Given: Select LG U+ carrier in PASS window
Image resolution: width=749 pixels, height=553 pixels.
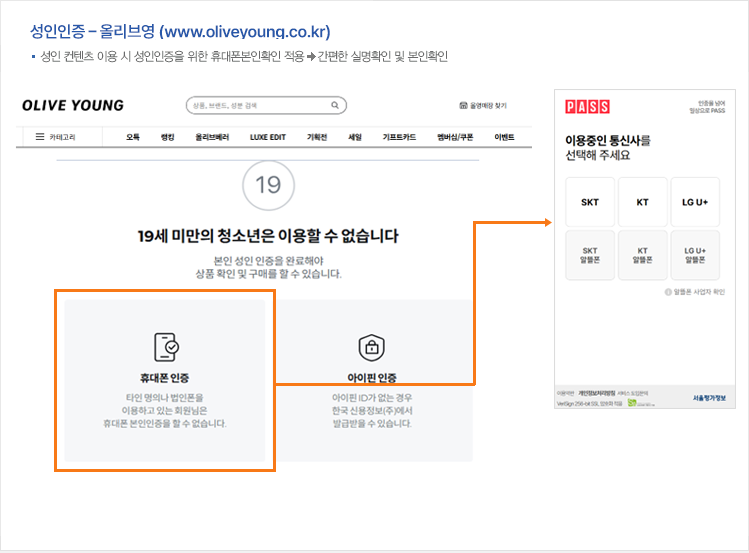Looking at the screenshot, I should coord(695,202).
